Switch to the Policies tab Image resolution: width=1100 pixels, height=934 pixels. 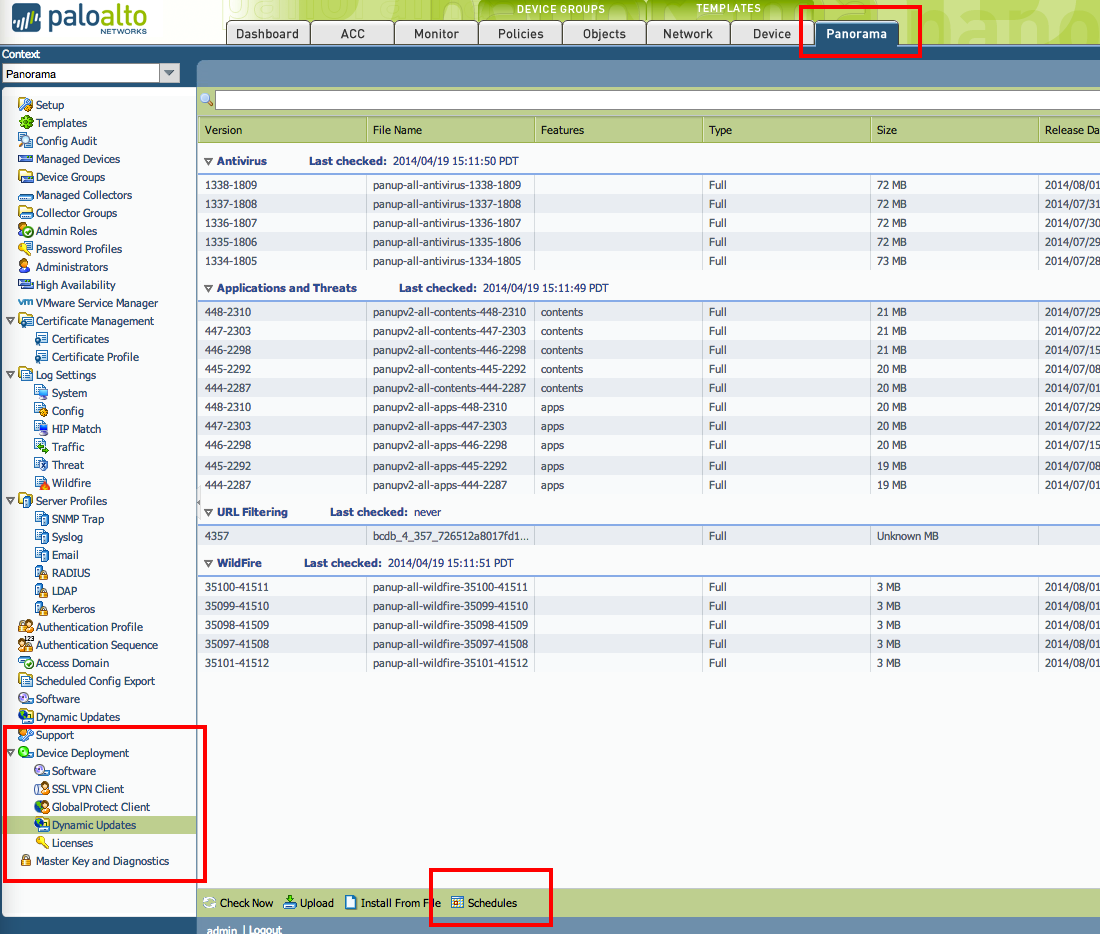click(520, 33)
